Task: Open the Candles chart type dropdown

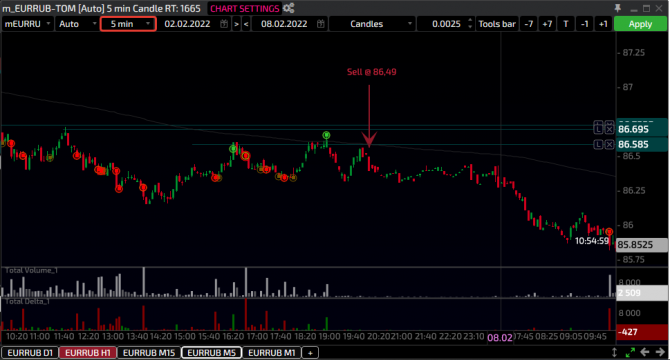Action: pyautogui.click(x=372, y=24)
